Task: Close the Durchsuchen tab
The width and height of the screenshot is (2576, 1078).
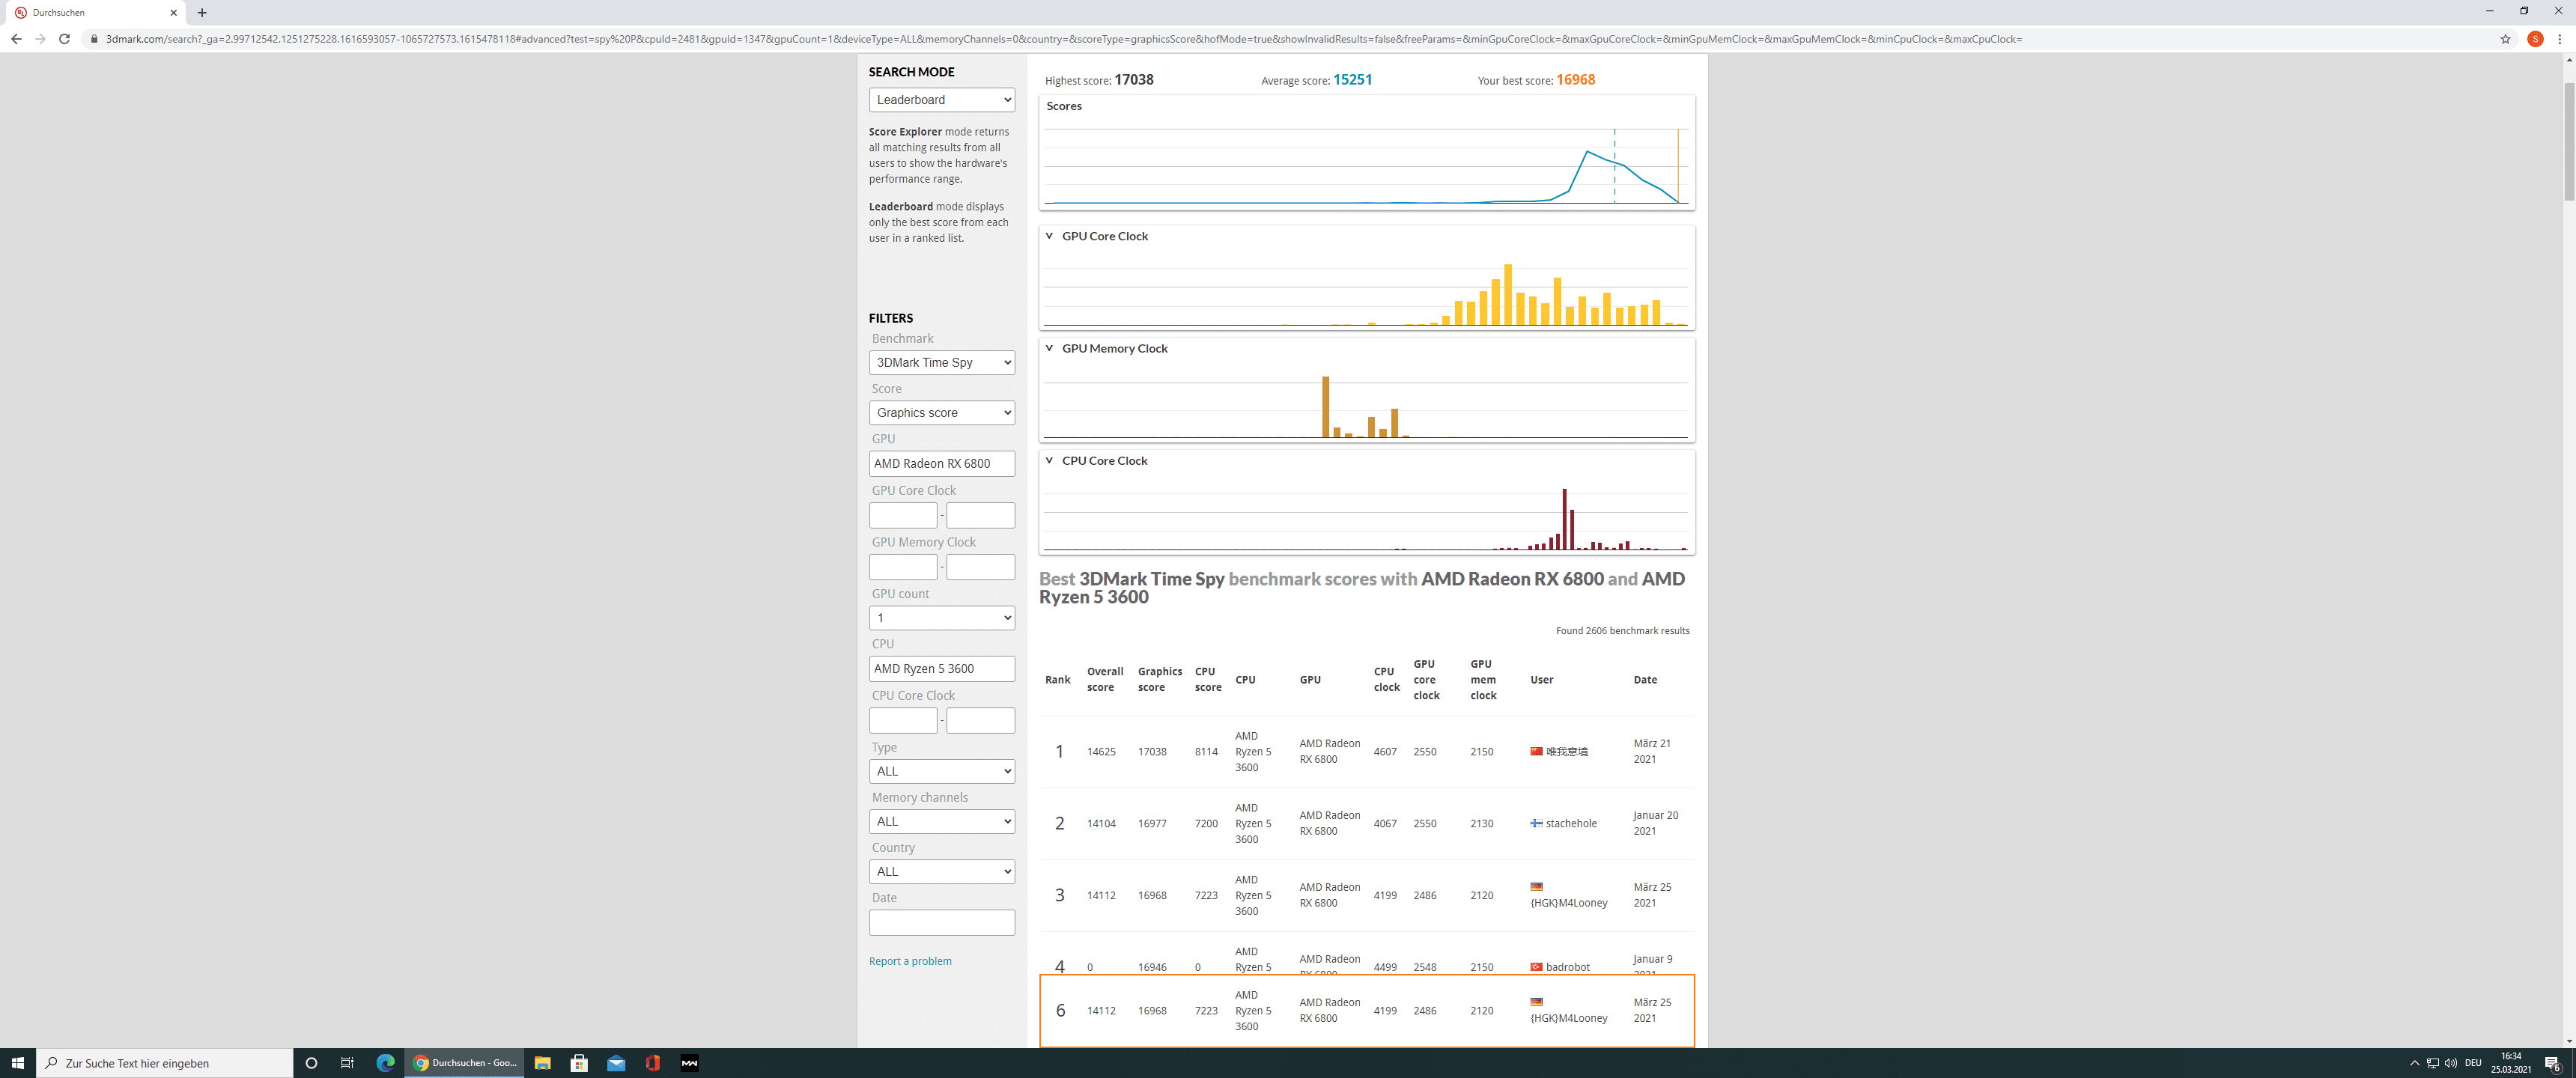Action: click(x=173, y=13)
